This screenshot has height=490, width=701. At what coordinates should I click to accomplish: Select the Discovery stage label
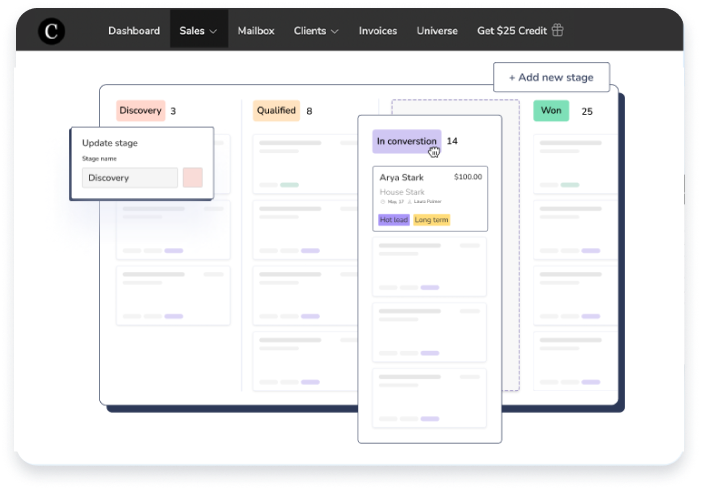(140, 111)
